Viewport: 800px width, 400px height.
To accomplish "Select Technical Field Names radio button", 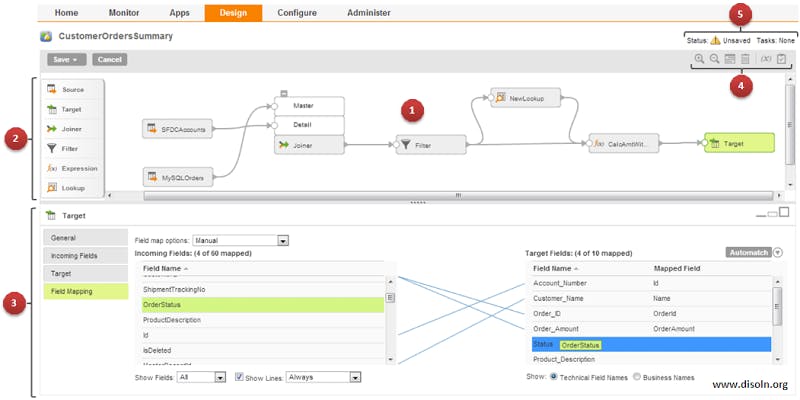I will pyautogui.click(x=553, y=377).
